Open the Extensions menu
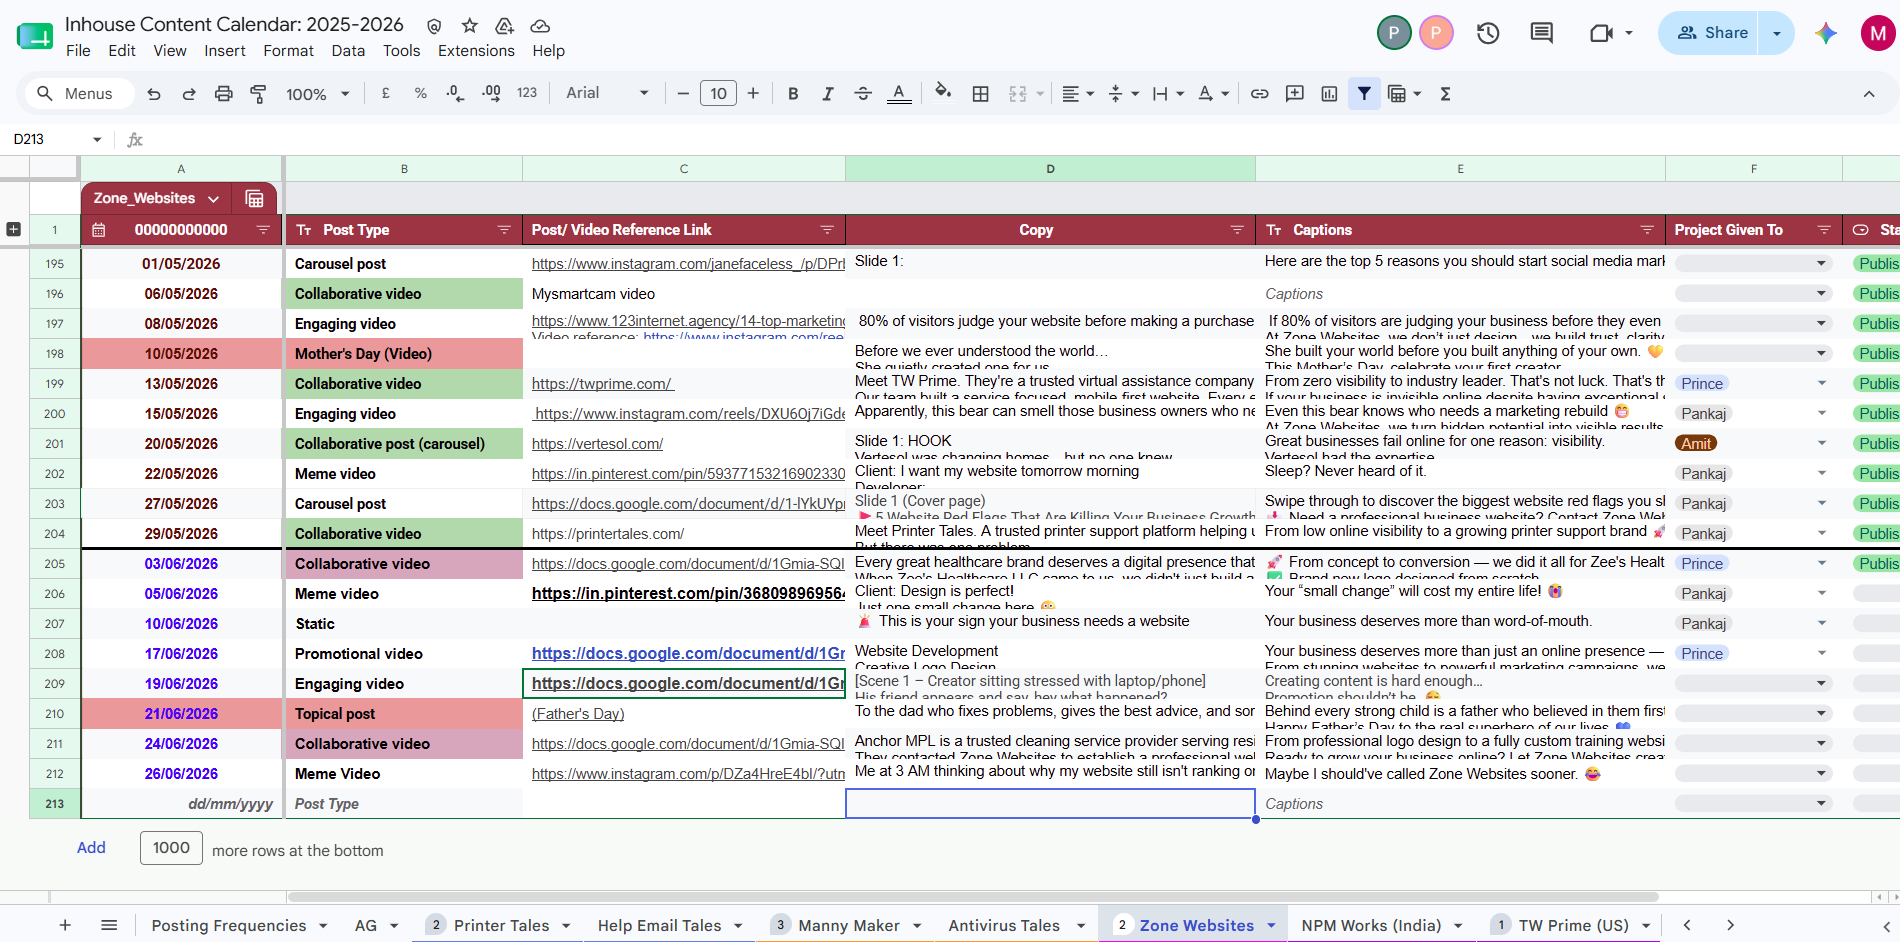Viewport: 1900px width, 942px height. [x=476, y=51]
